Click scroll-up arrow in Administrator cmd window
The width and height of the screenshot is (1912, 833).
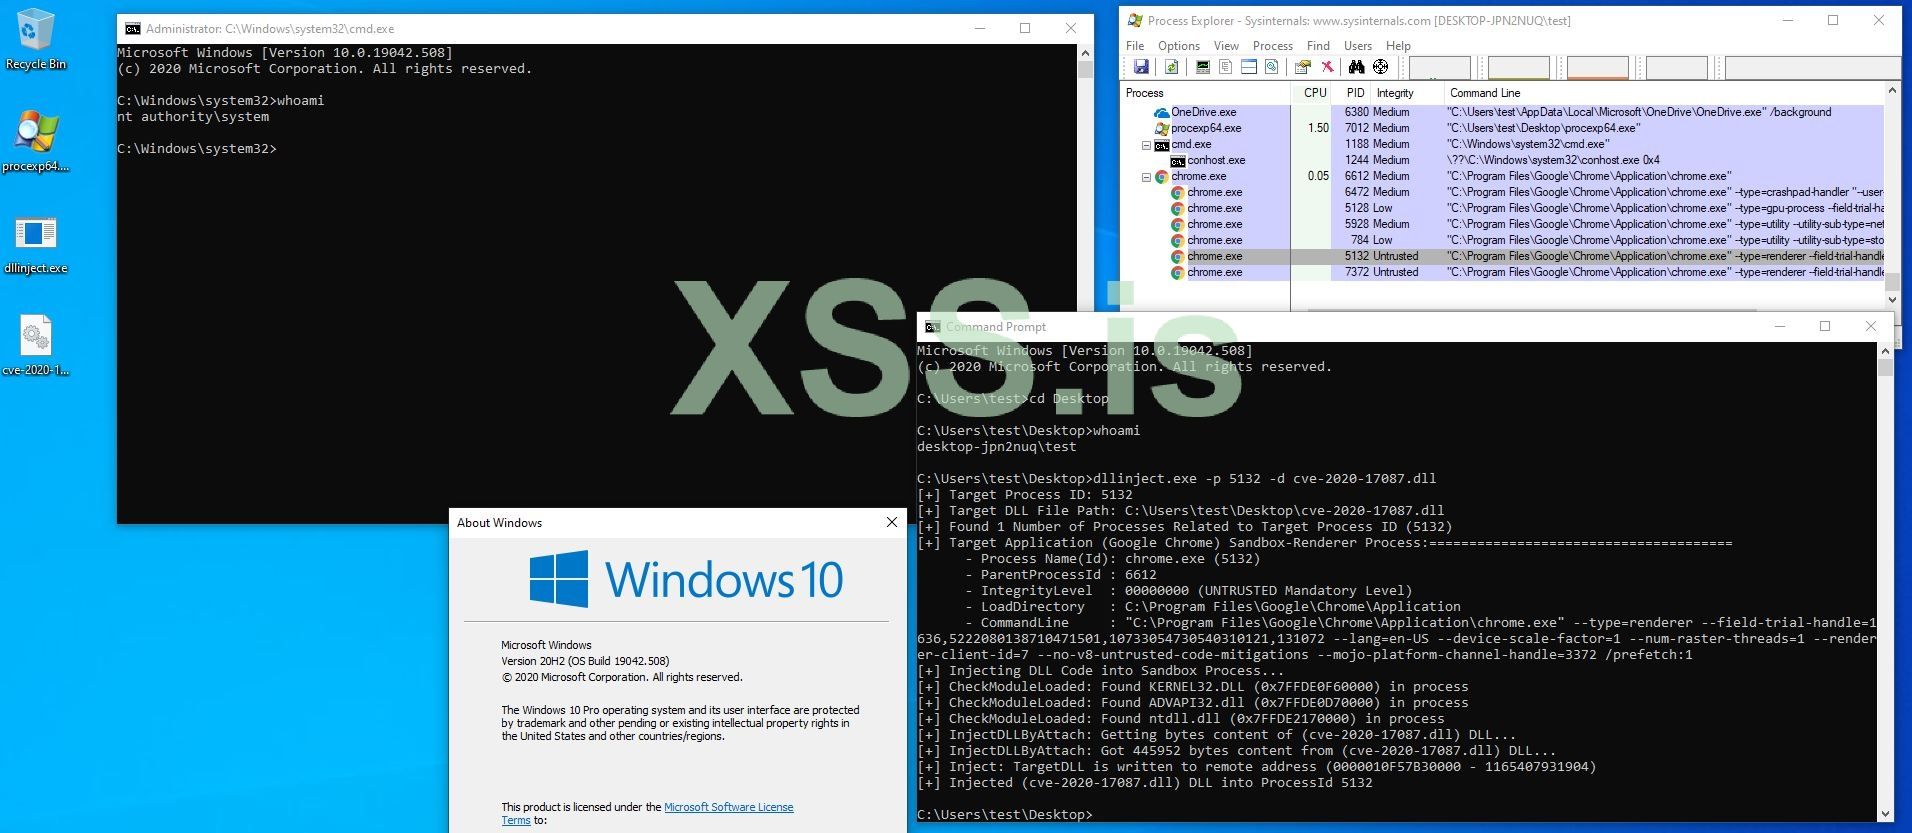point(1085,53)
